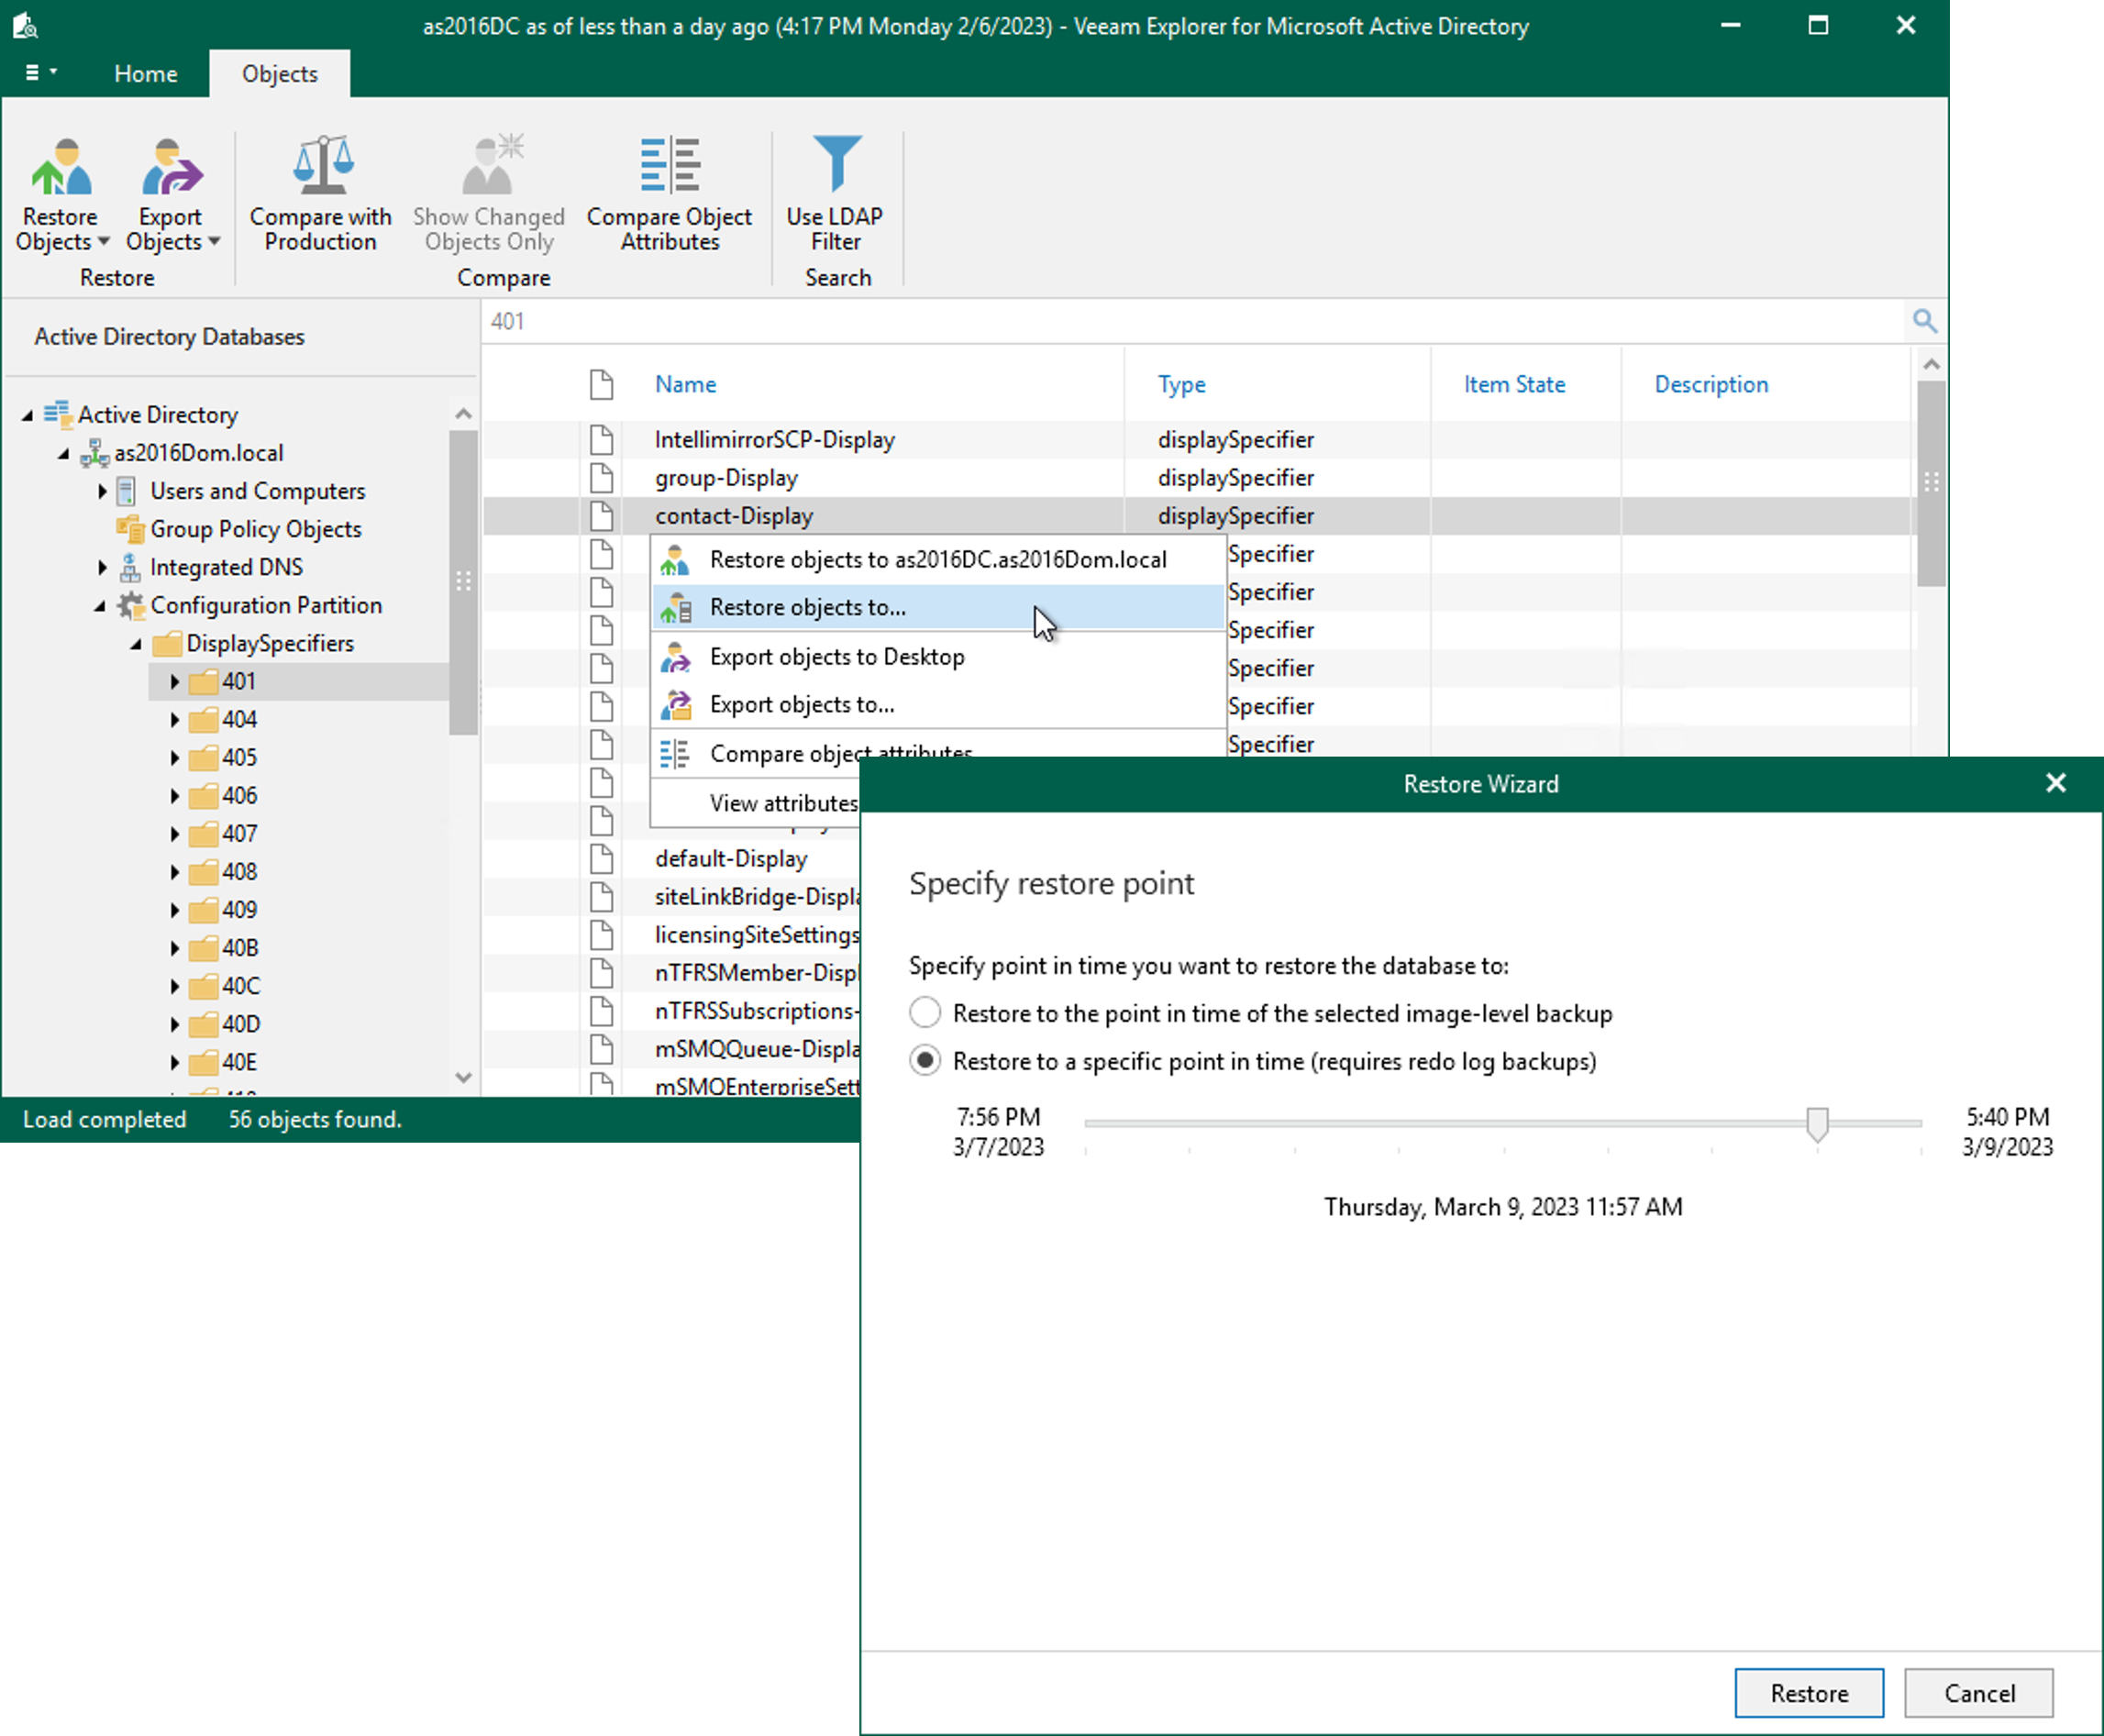Click the Cancel button in wizard
Screen dimensions: 2104x1736
point(1979,1692)
